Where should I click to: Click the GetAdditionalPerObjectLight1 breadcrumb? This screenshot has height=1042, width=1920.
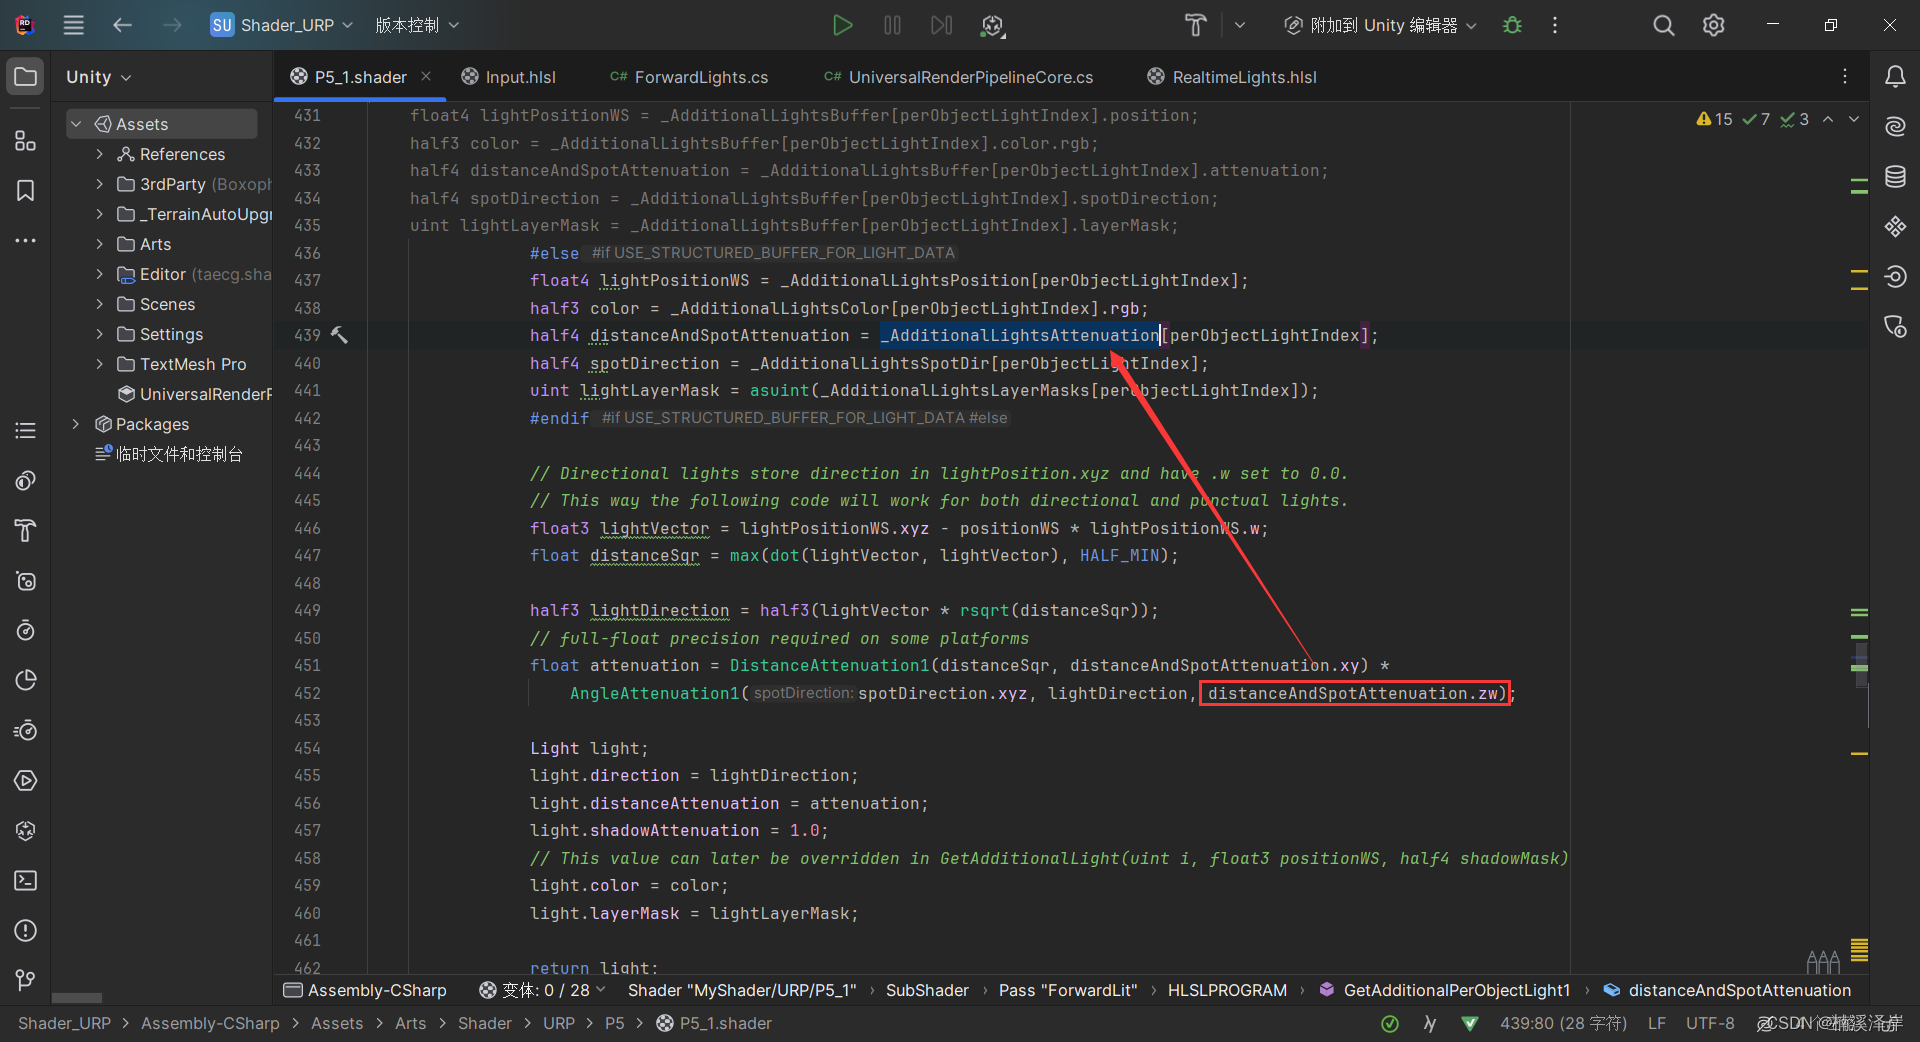point(1444,990)
